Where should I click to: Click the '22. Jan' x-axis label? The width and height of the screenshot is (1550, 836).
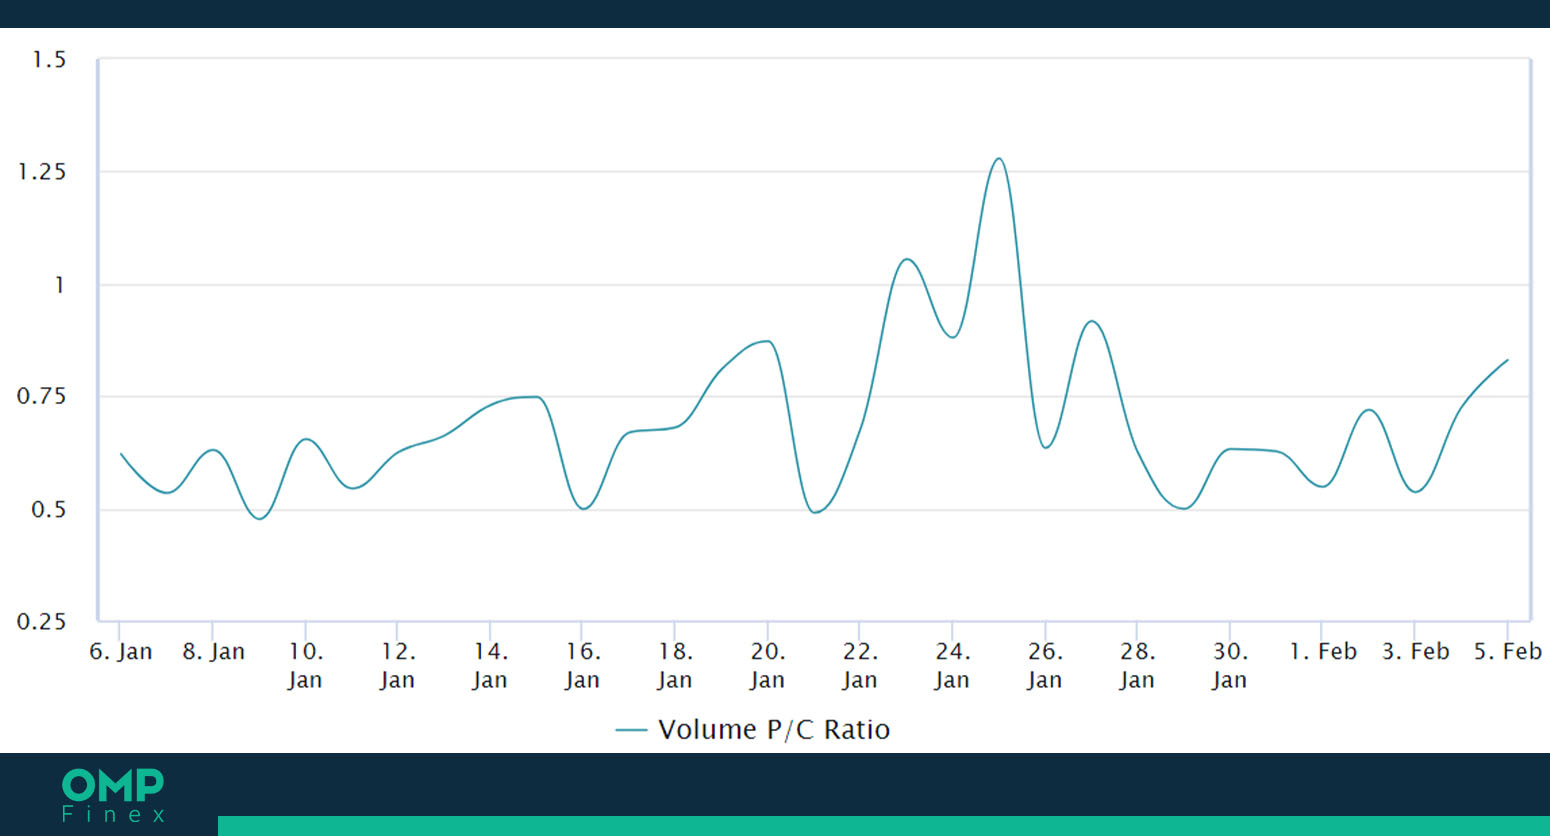(860, 666)
